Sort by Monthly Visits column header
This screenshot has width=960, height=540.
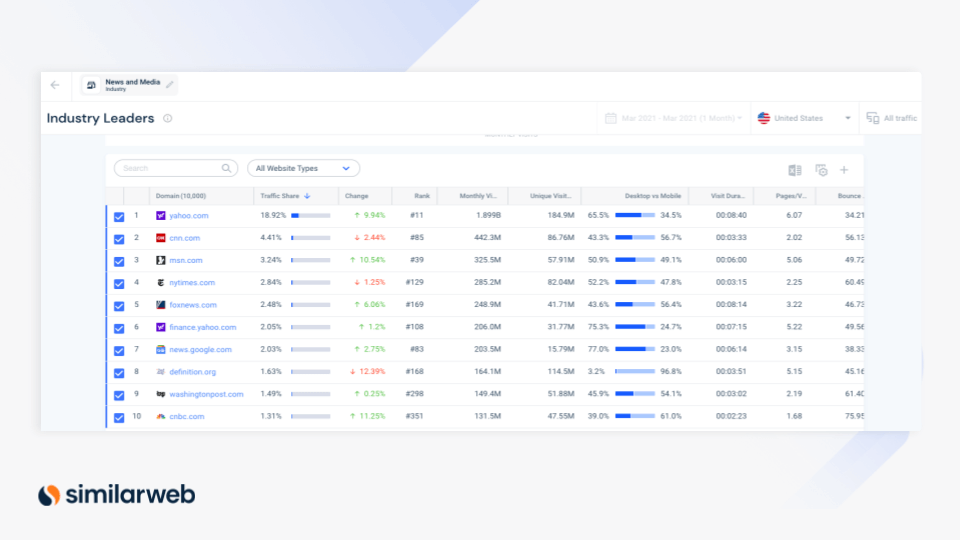[x=478, y=196]
